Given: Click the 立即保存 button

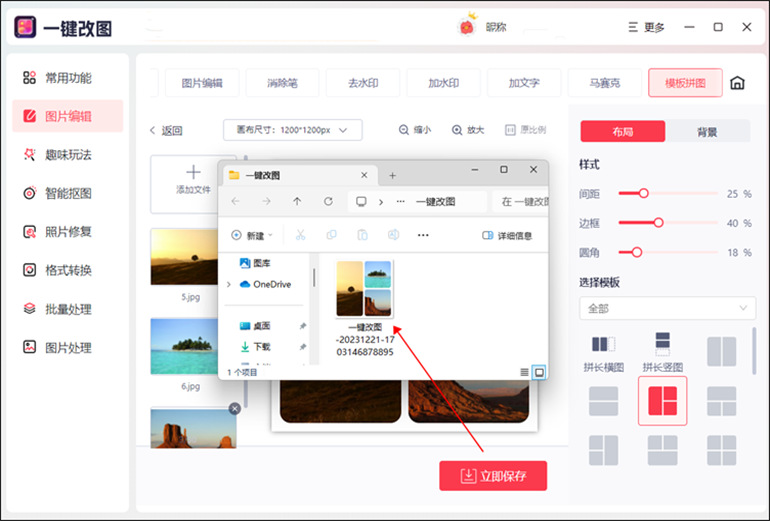Looking at the screenshot, I should coord(493,475).
